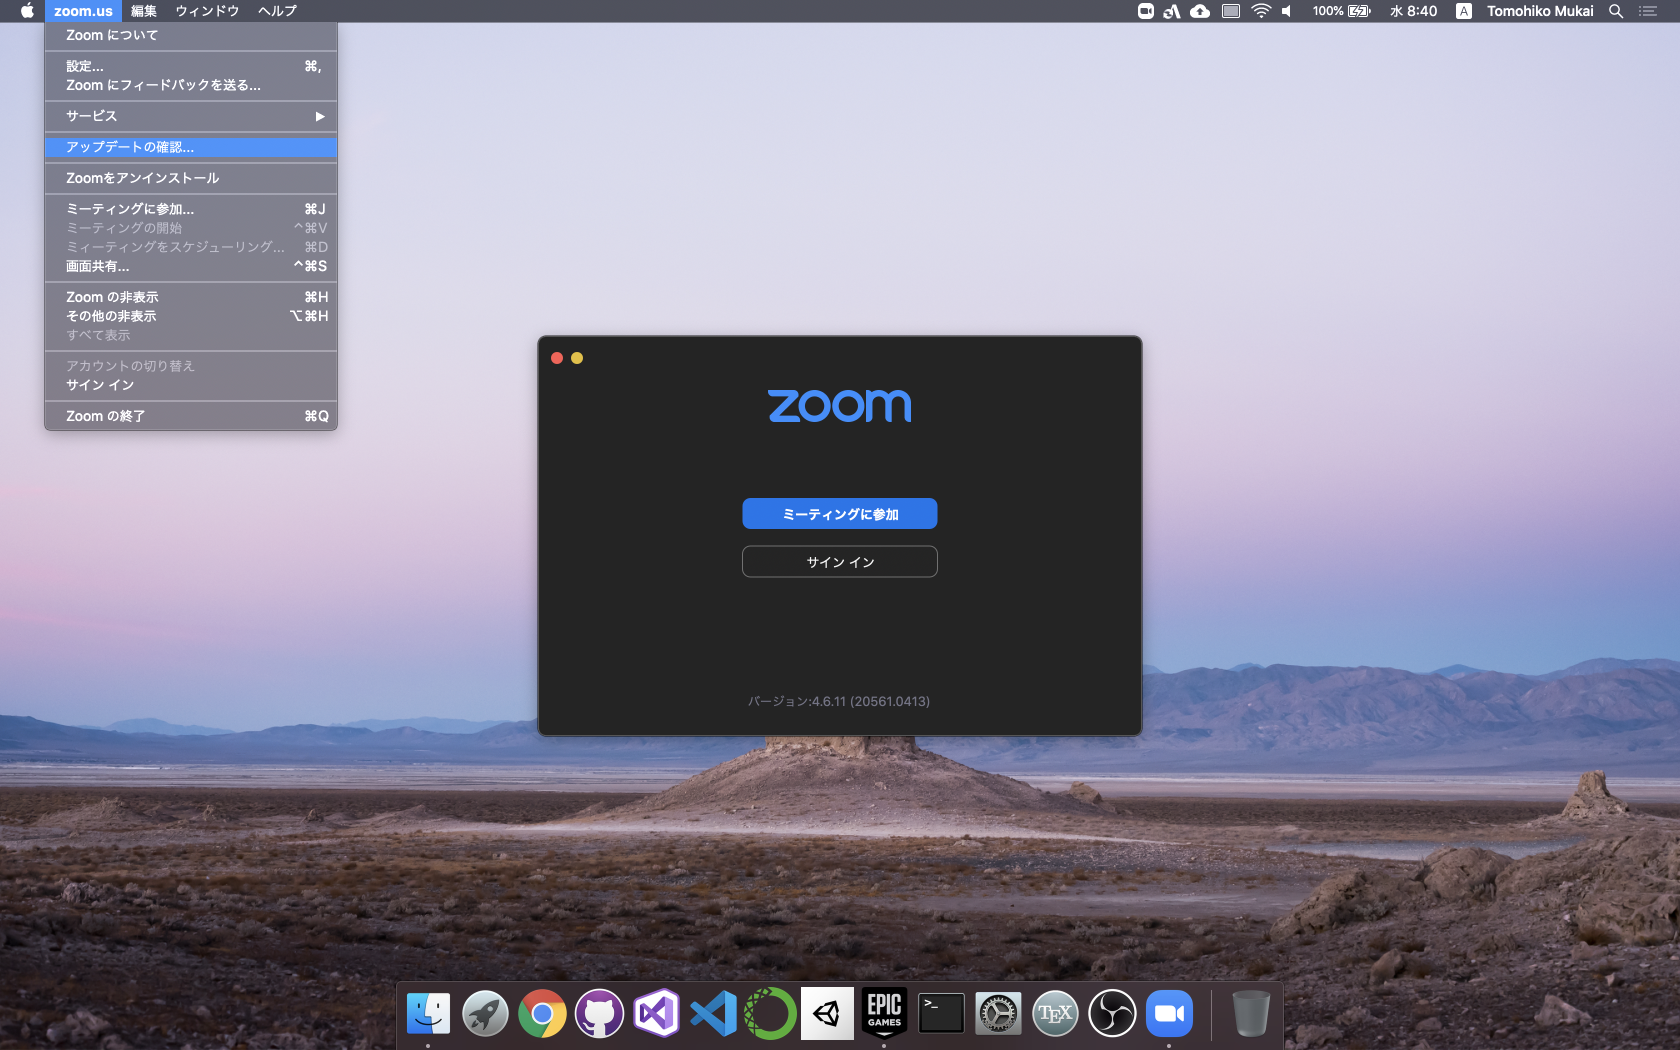Click the ミーティングに参加 button
Image resolution: width=1680 pixels, height=1050 pixels.
tap(839, 513)
